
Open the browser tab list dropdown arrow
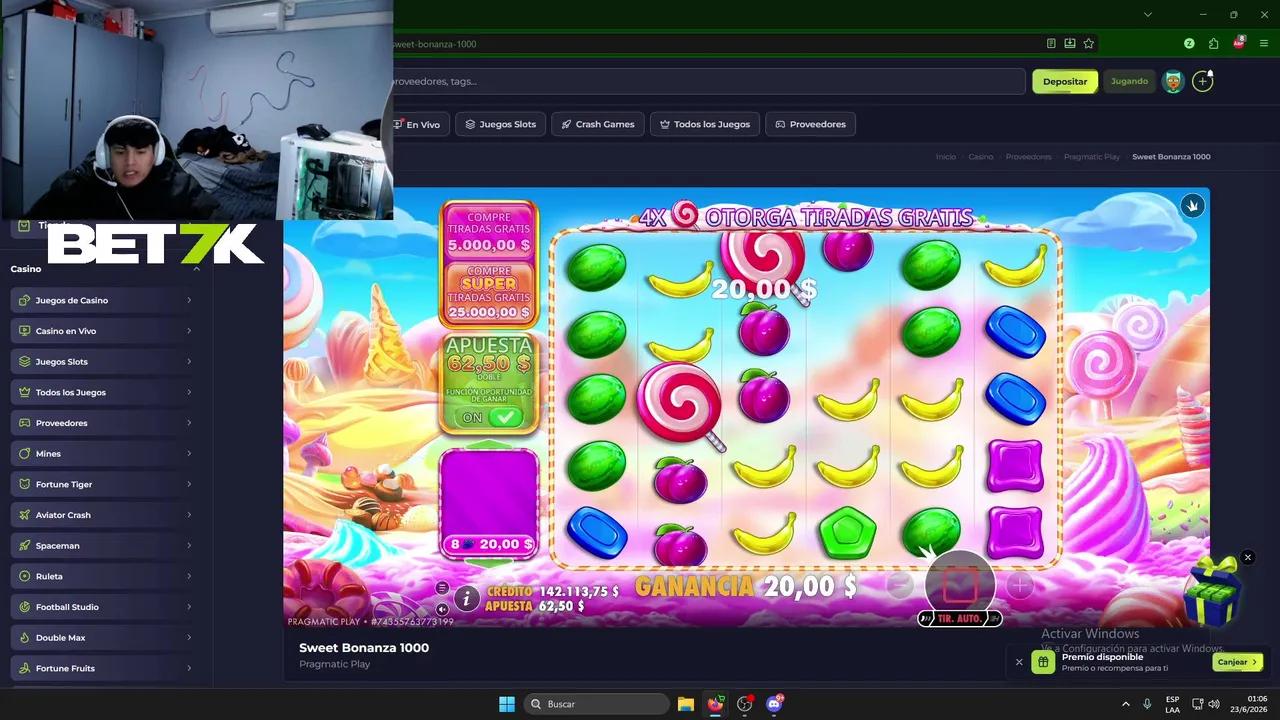click(x=1148, y=14)
